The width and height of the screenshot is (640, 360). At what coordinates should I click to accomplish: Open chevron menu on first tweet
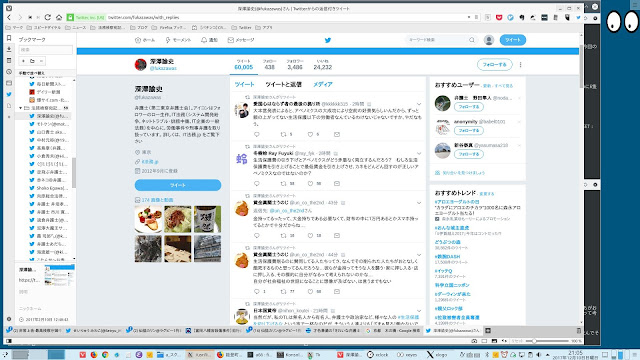click(419, 104)
